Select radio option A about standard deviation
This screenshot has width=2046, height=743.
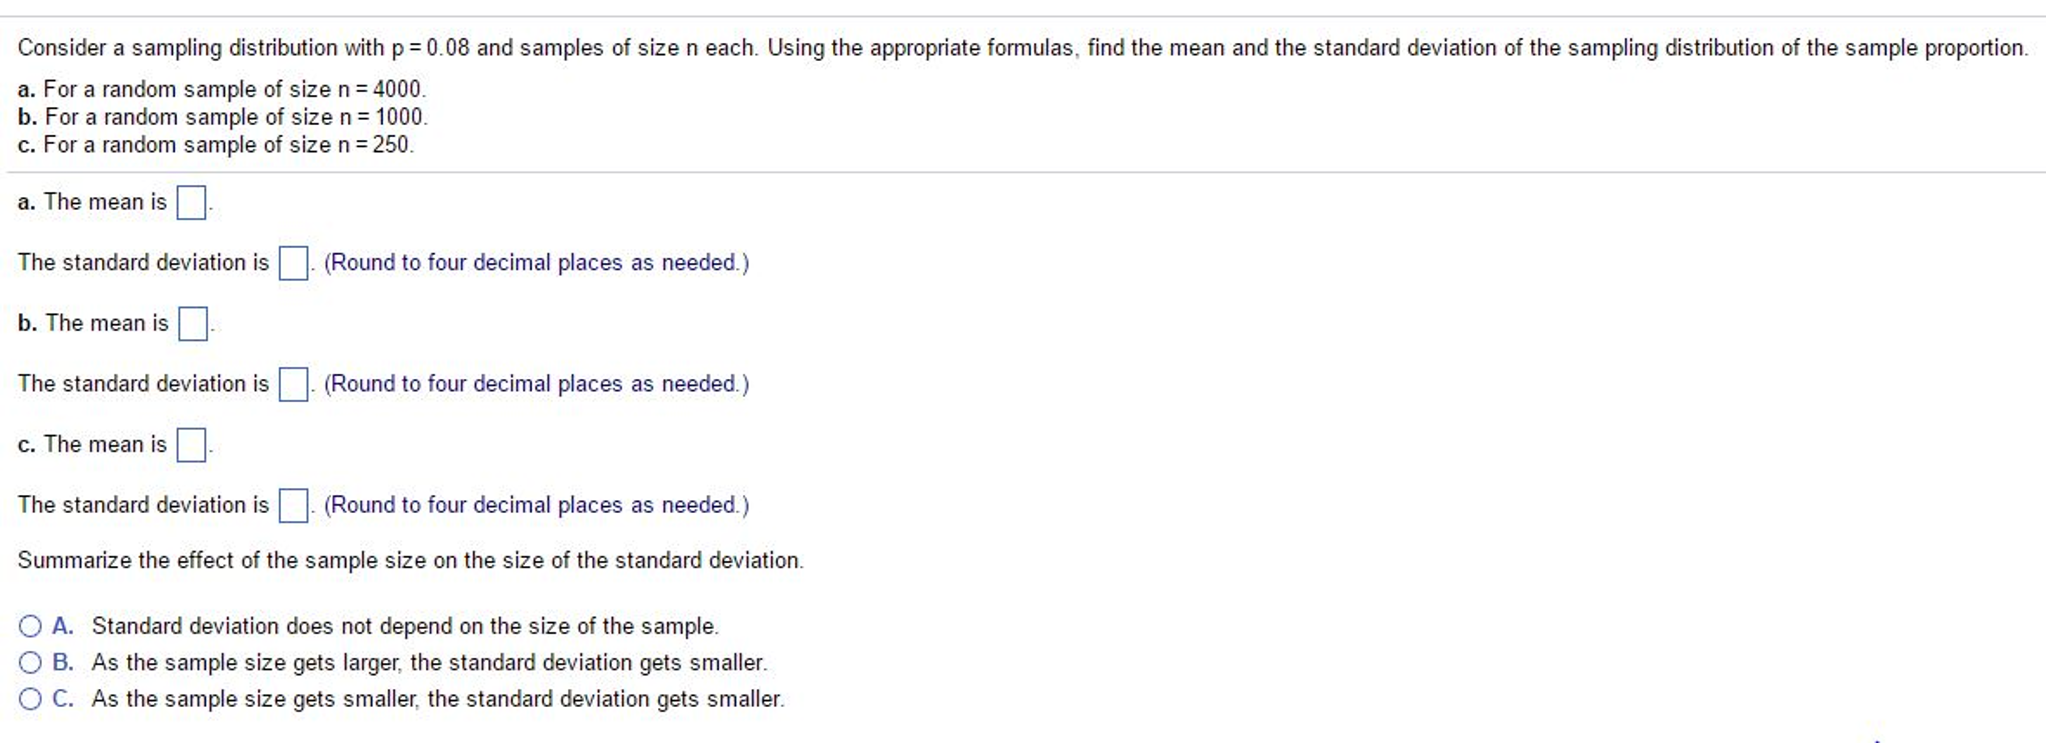pos(30,627)
